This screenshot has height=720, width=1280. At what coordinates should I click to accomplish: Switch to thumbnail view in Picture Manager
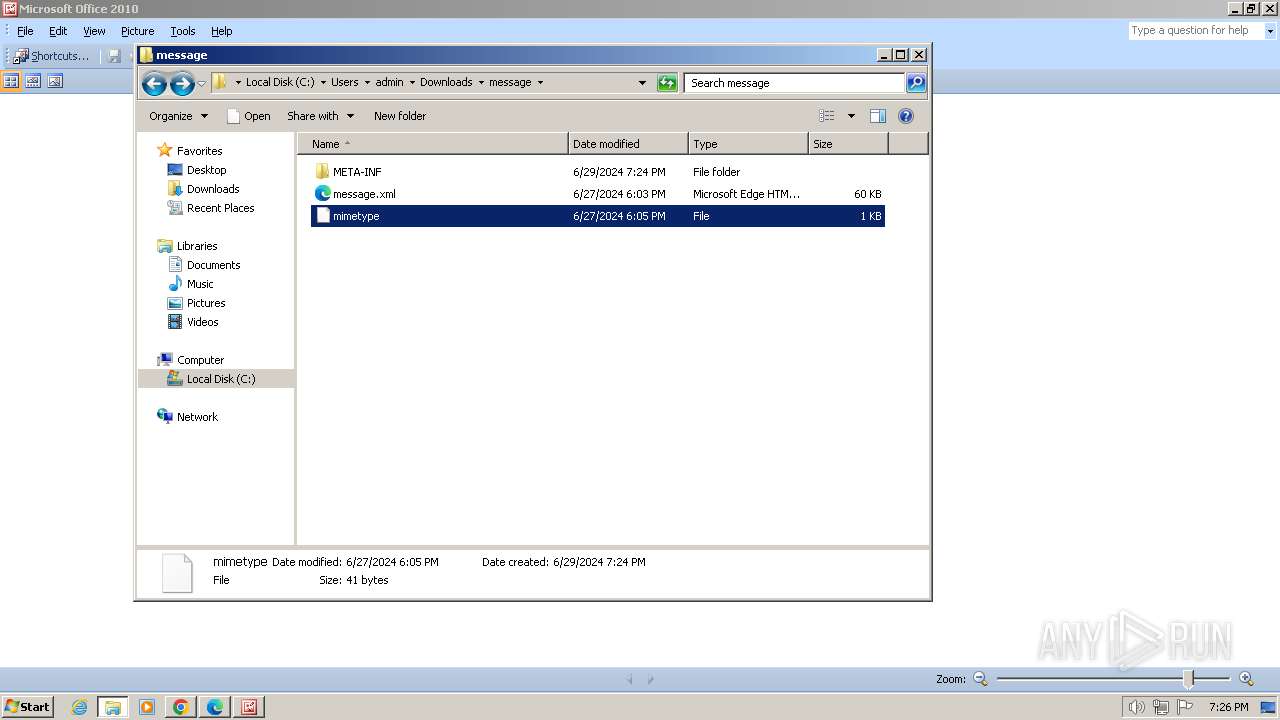(11, 81)
